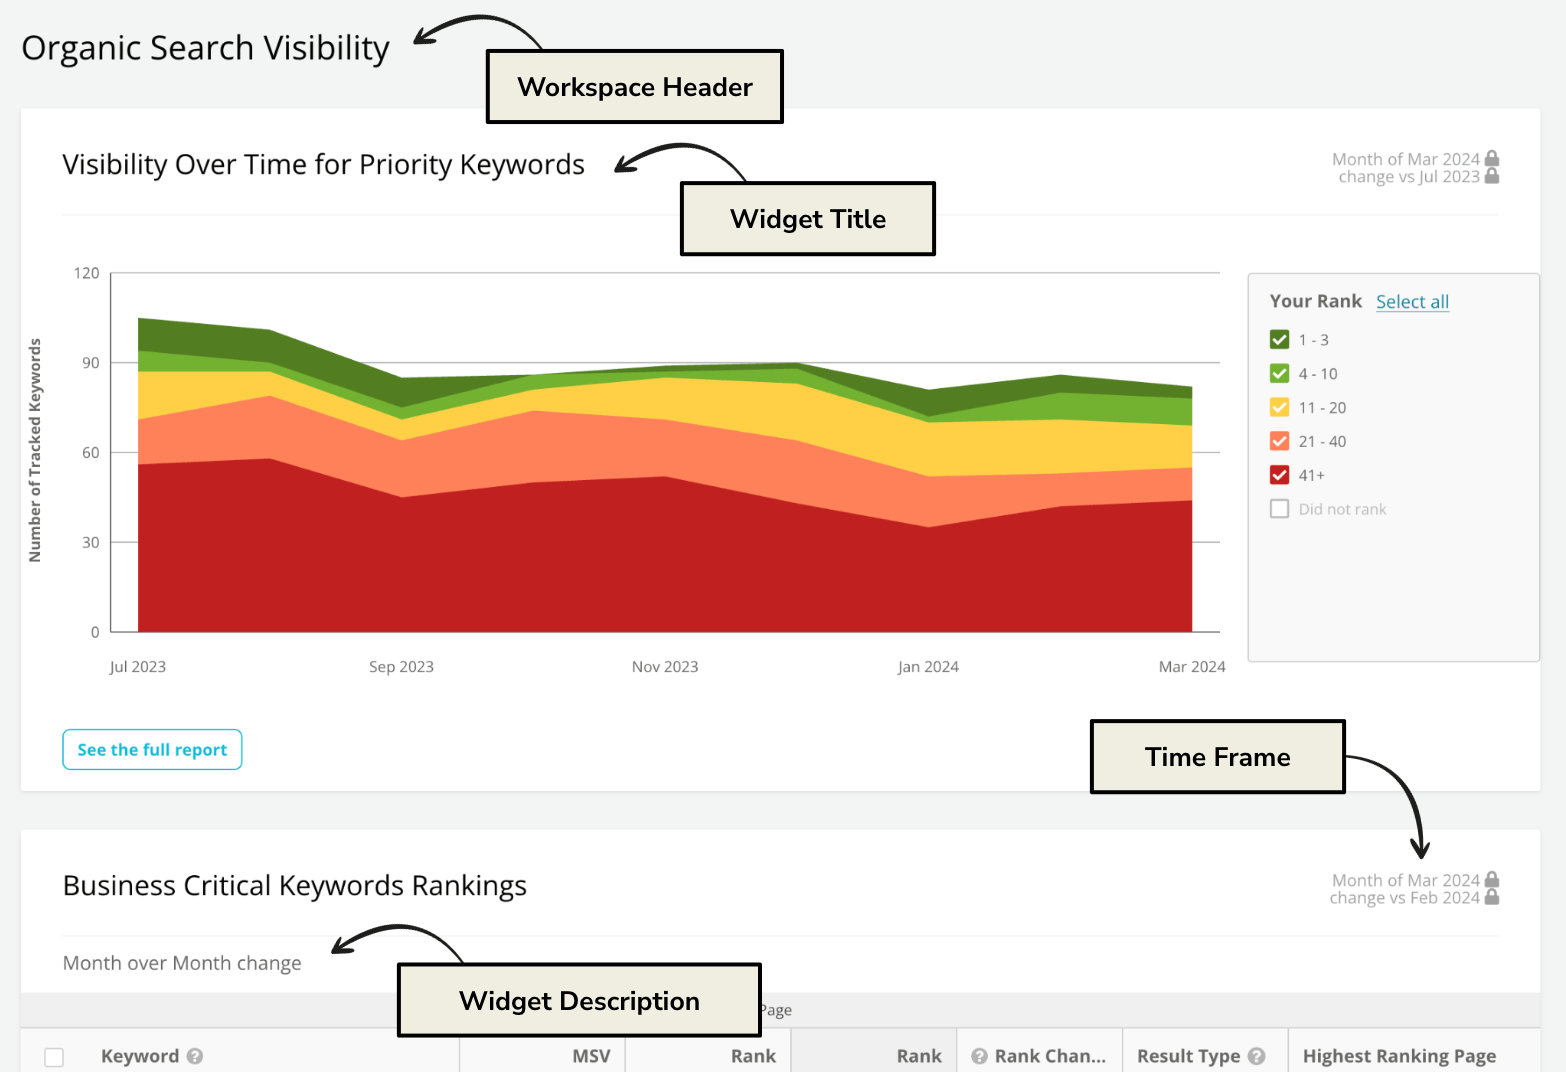Uncheck the 4 - 10 rank checkbox

pyautogui.click(x=1279, y=374)
